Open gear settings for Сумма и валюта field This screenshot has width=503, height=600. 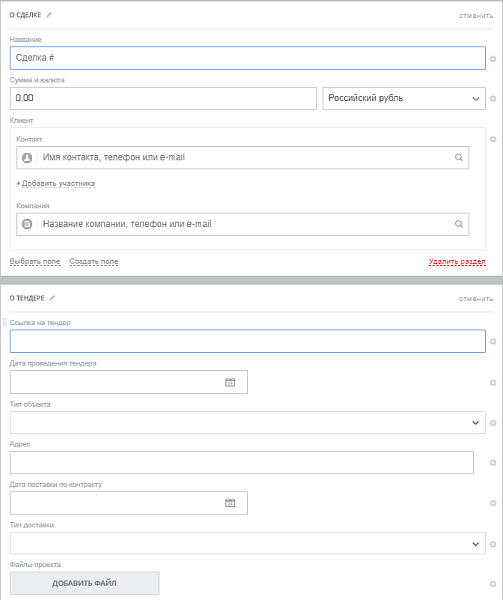493,99
